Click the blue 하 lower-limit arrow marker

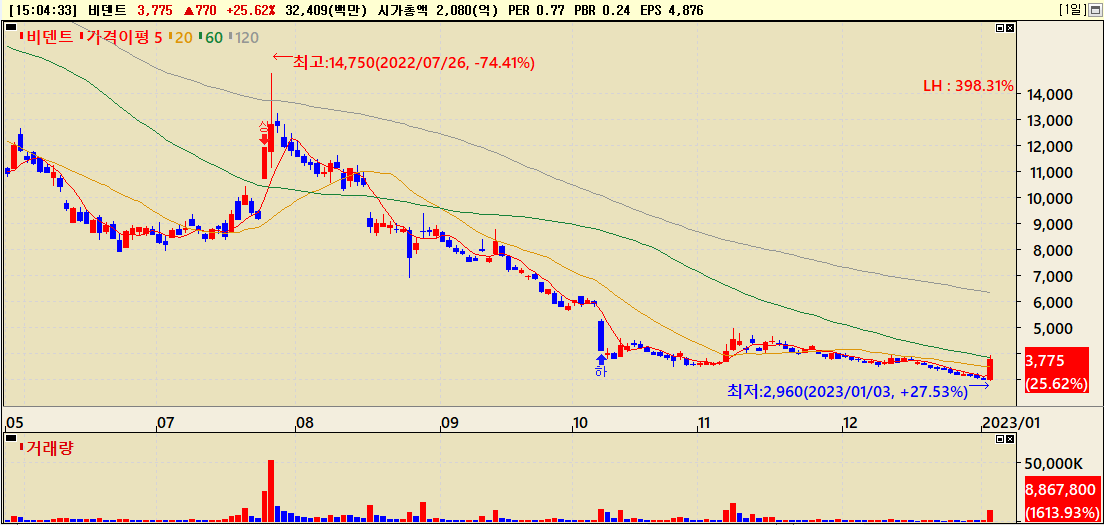click(601, 365)
